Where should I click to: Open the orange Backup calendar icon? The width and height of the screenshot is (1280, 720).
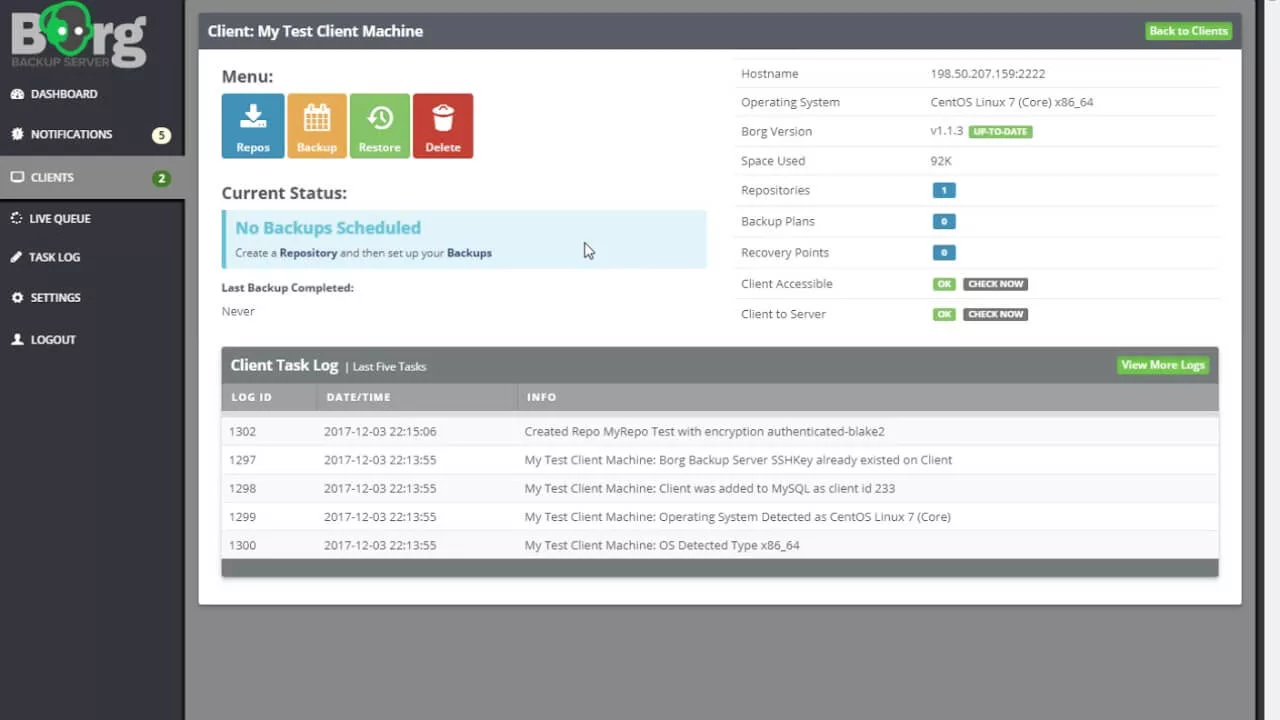317,126
